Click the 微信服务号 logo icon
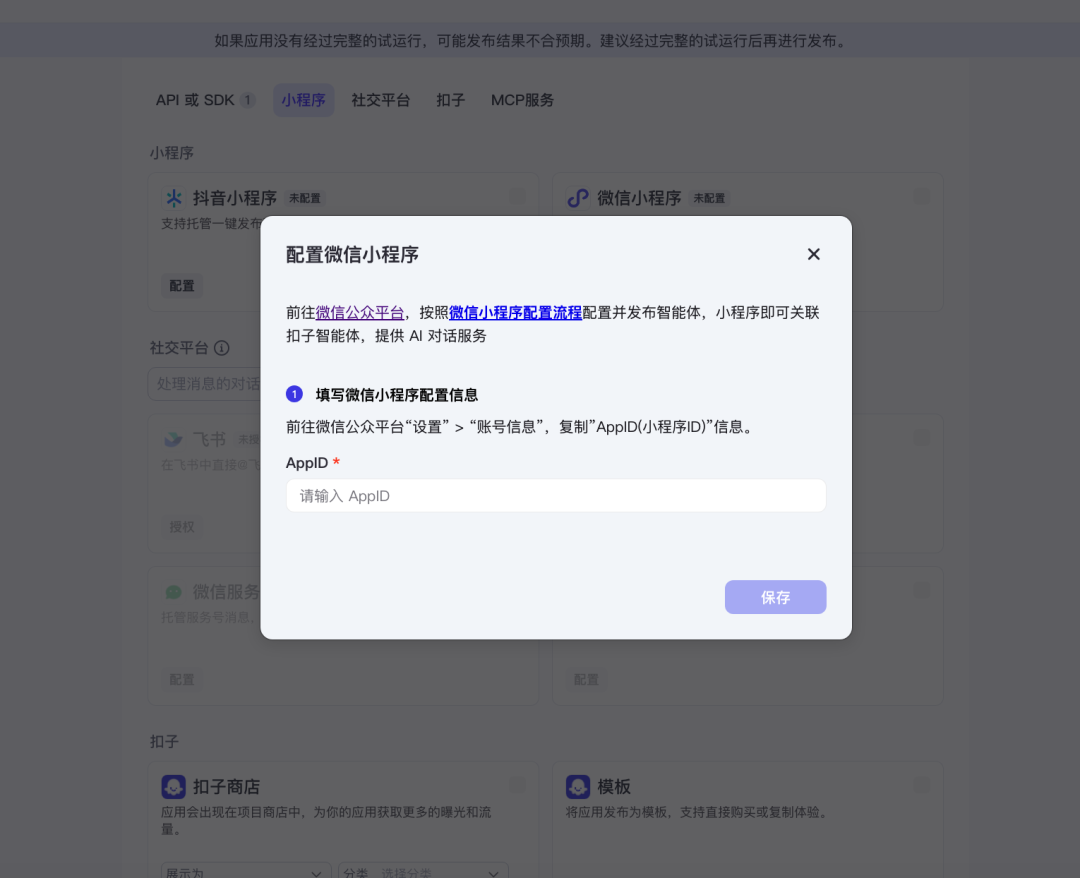This screenshot has width=1080, height=878. [x=174, y=592]
